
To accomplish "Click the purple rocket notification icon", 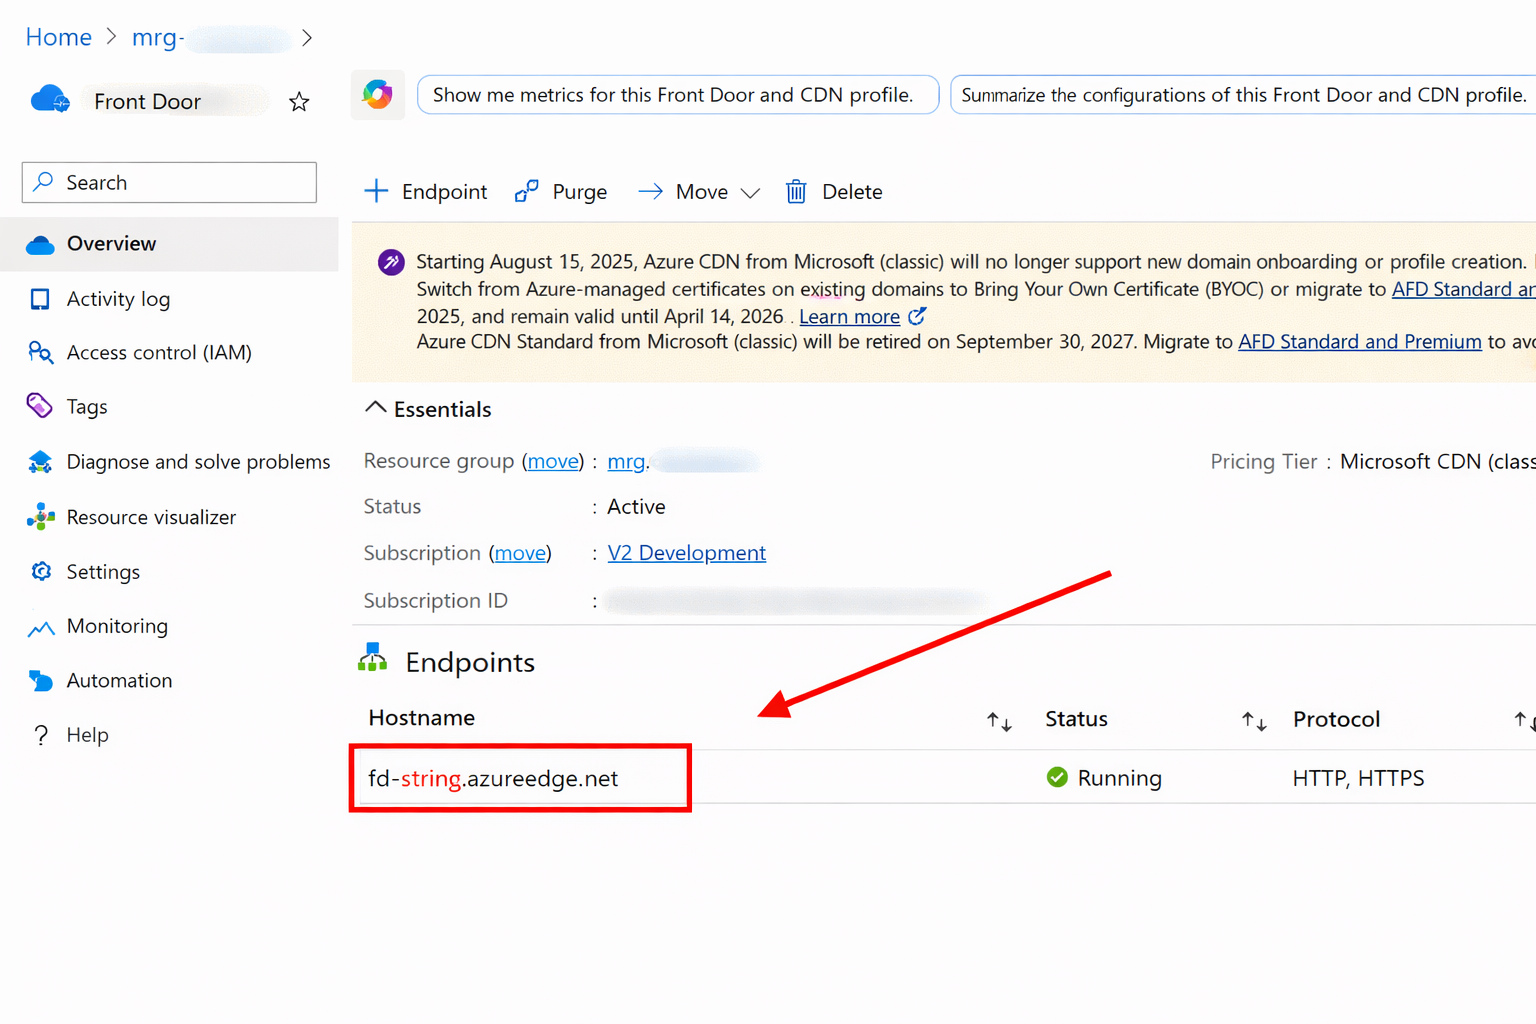I will click(391, 263).
